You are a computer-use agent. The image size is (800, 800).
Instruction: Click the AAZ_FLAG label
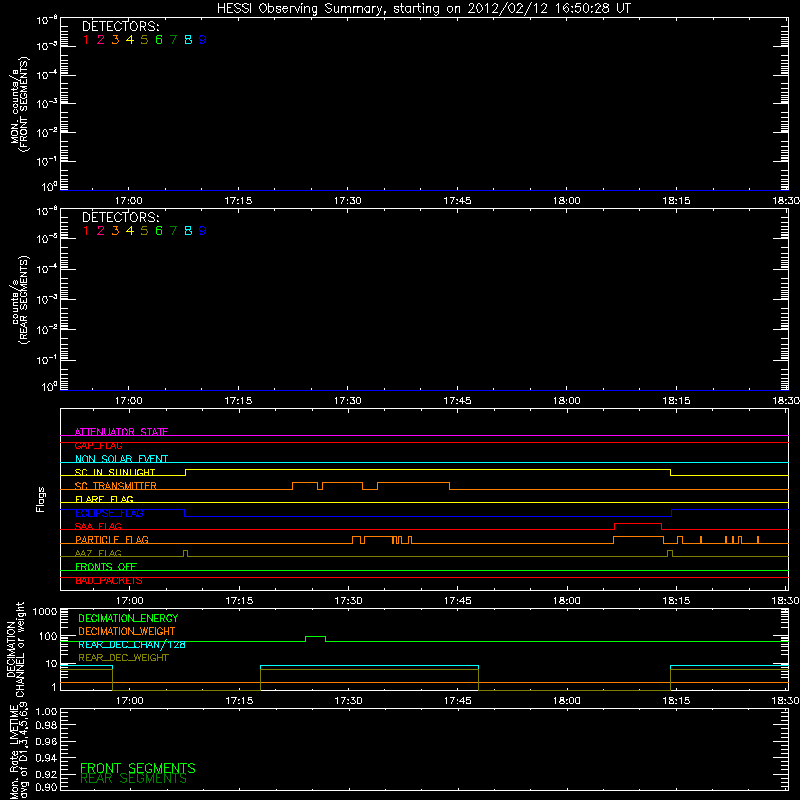pyautogui.click(x=98, y=553)
